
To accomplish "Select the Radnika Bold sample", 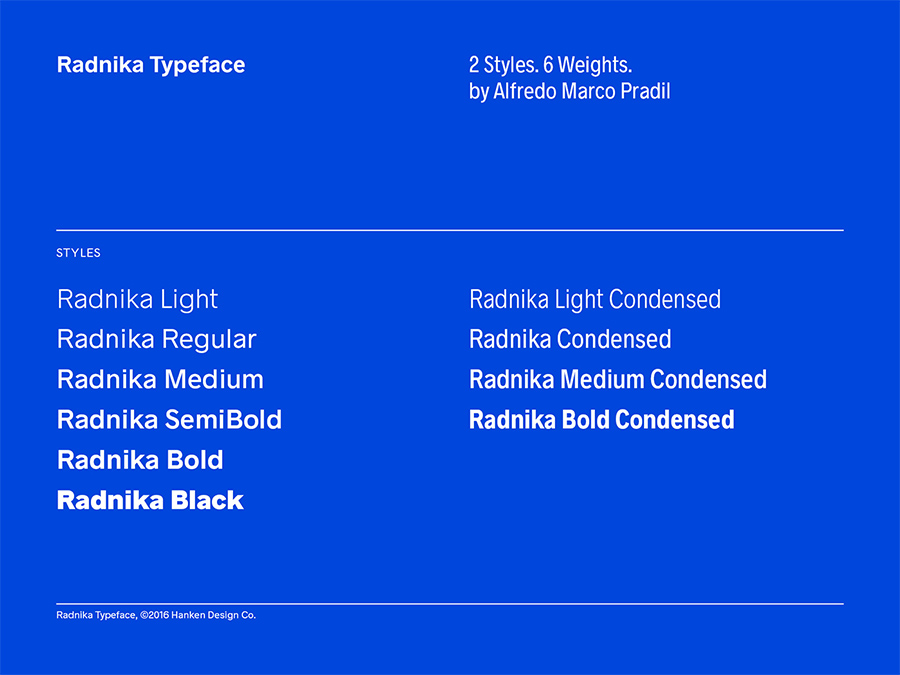I will pyautogui.click(x=140, y=460).
